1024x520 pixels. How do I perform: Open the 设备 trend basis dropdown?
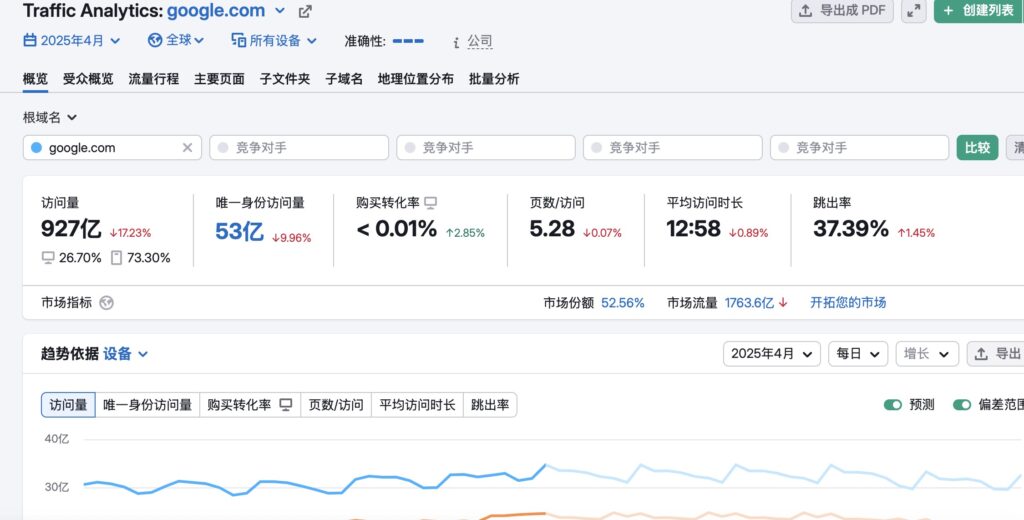[126, 354]
